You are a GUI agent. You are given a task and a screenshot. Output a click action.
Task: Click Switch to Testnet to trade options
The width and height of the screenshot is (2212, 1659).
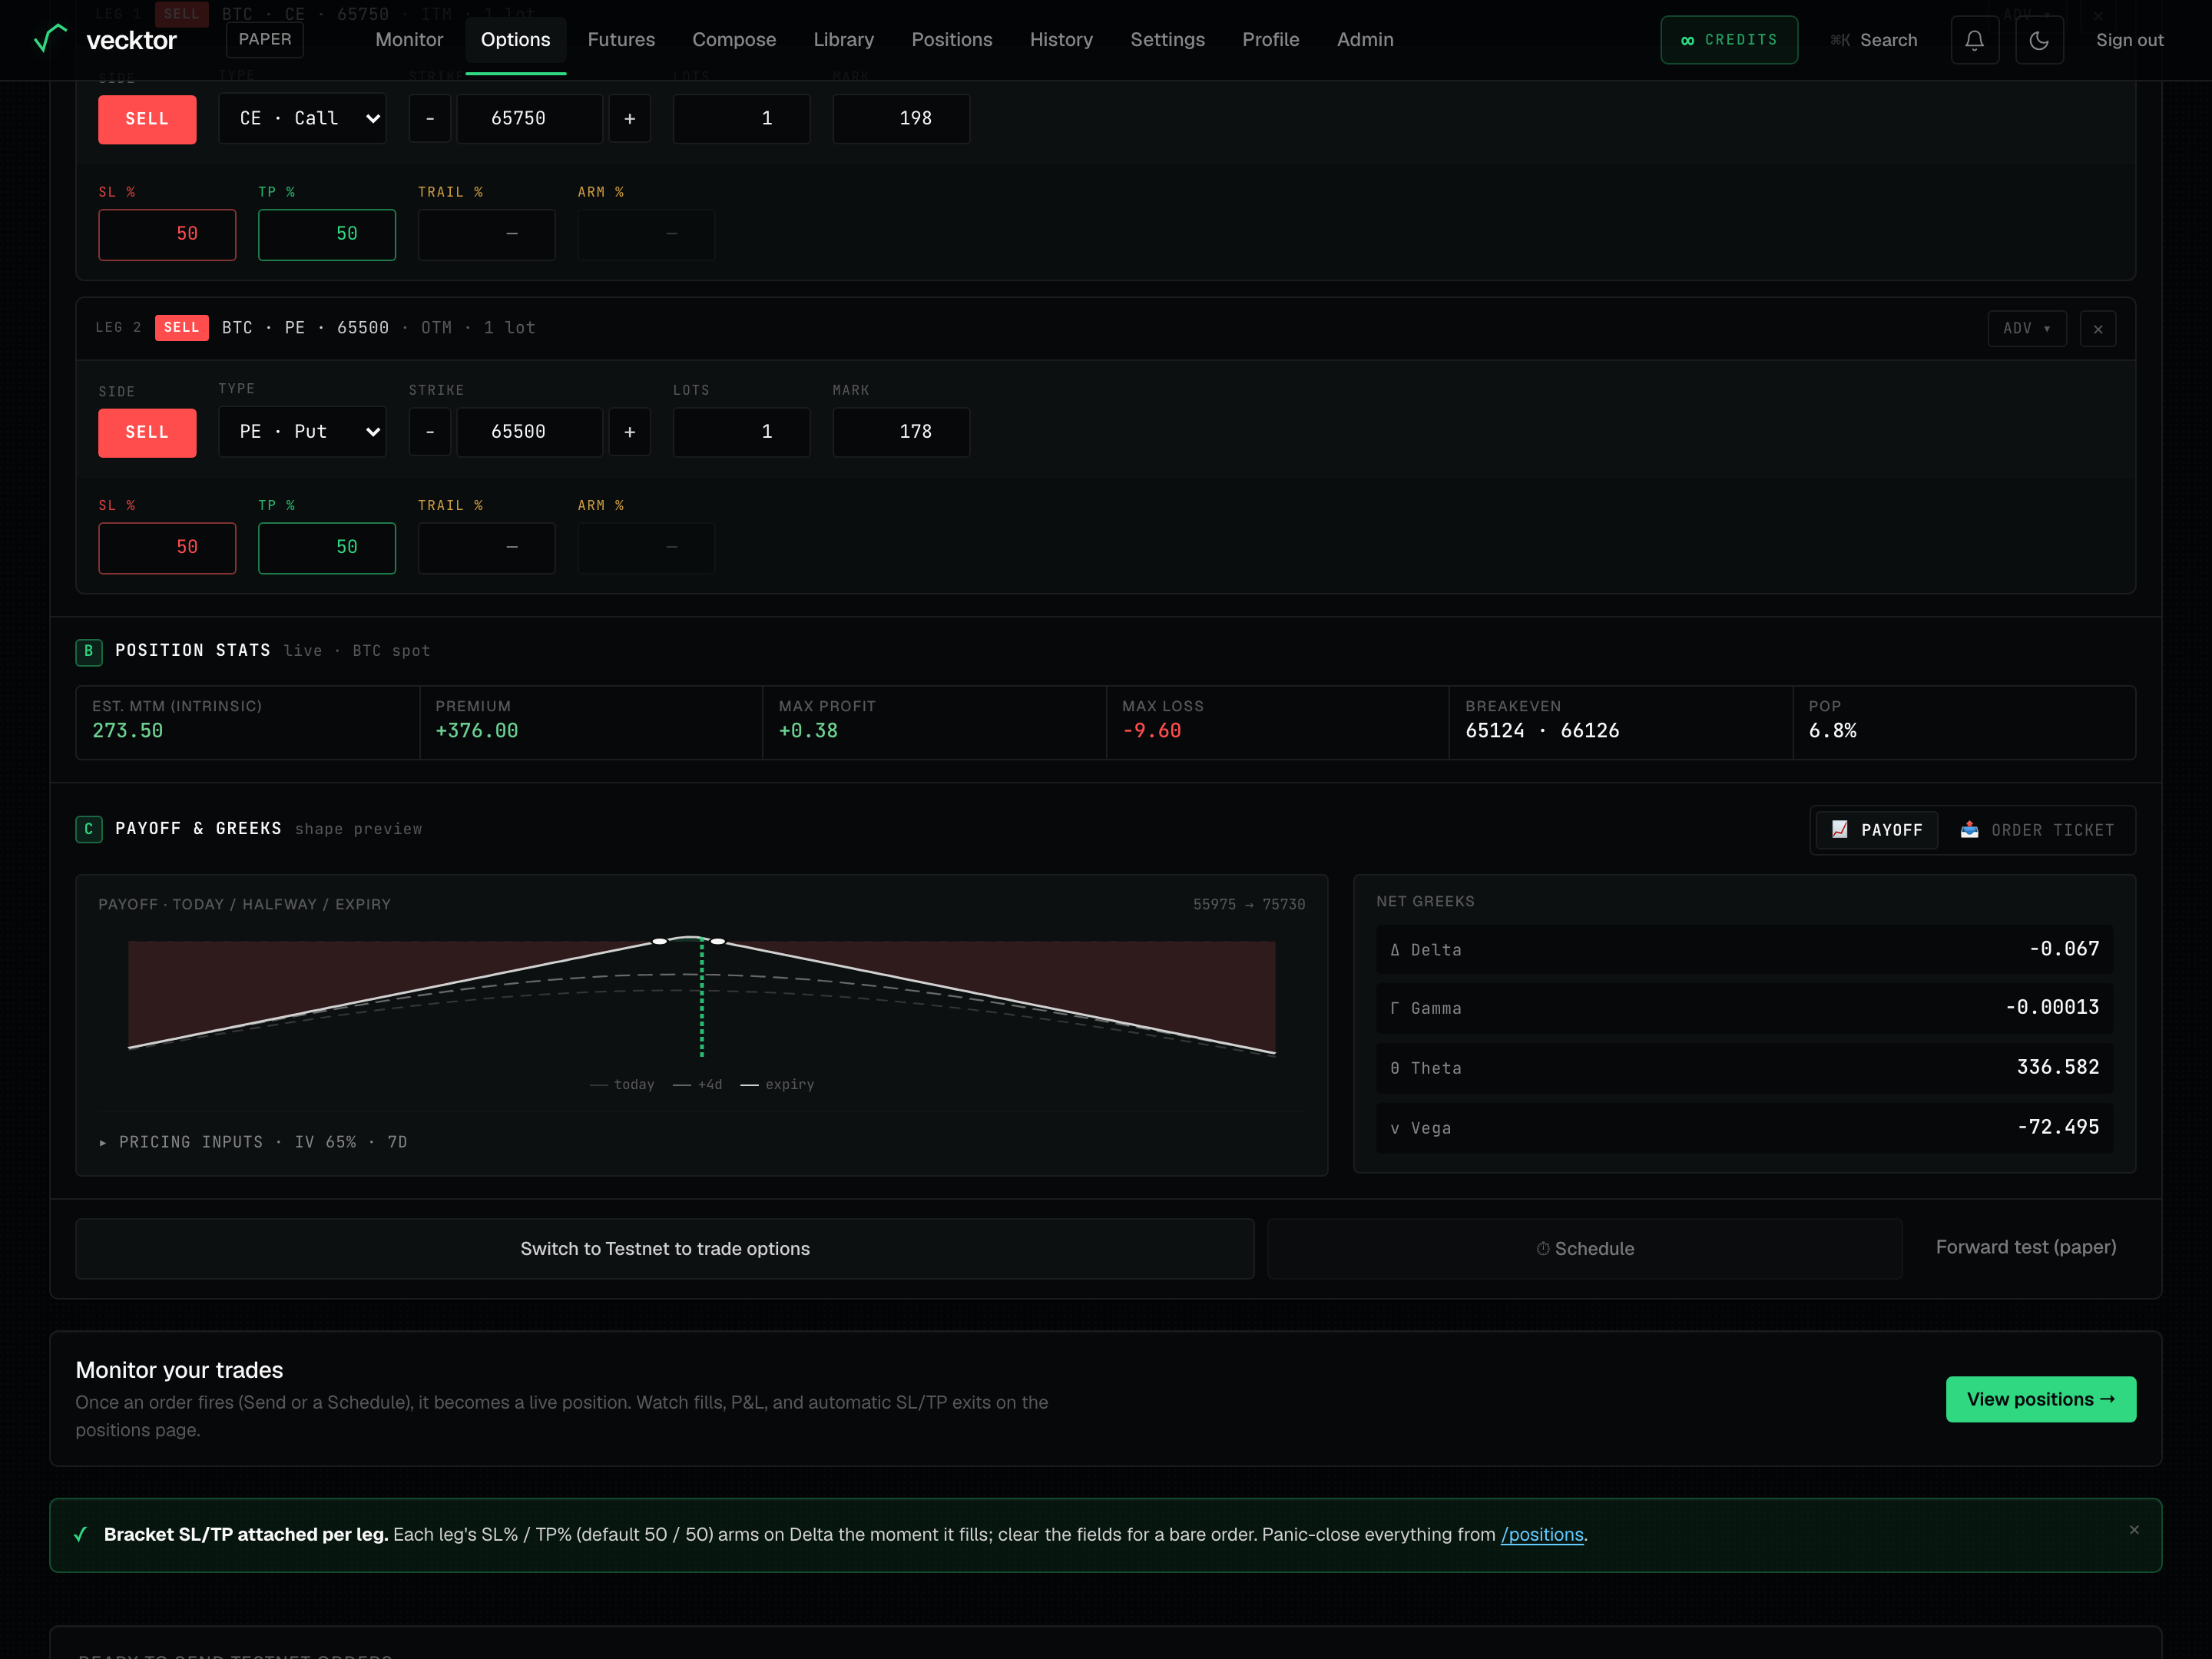pyautogui.click(x=665, y=1248)
